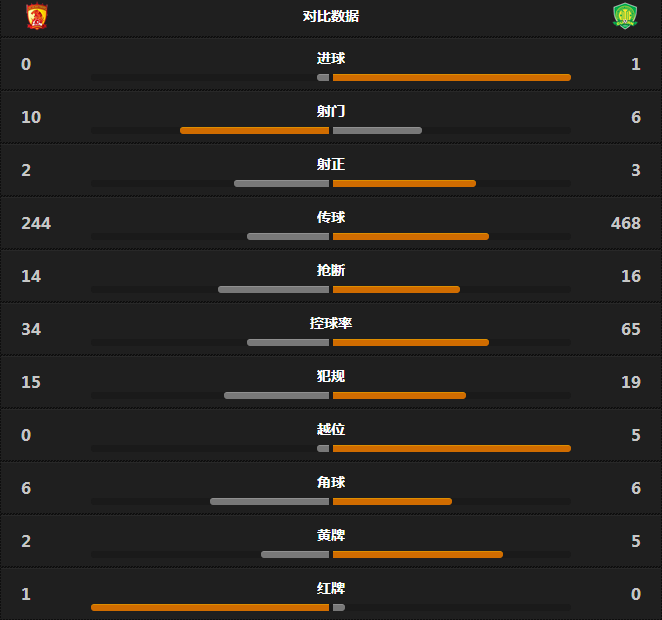Viewport: 662px width, 620px height.
Task: Click the 犯规 stat label
Action: click(331, 376)
